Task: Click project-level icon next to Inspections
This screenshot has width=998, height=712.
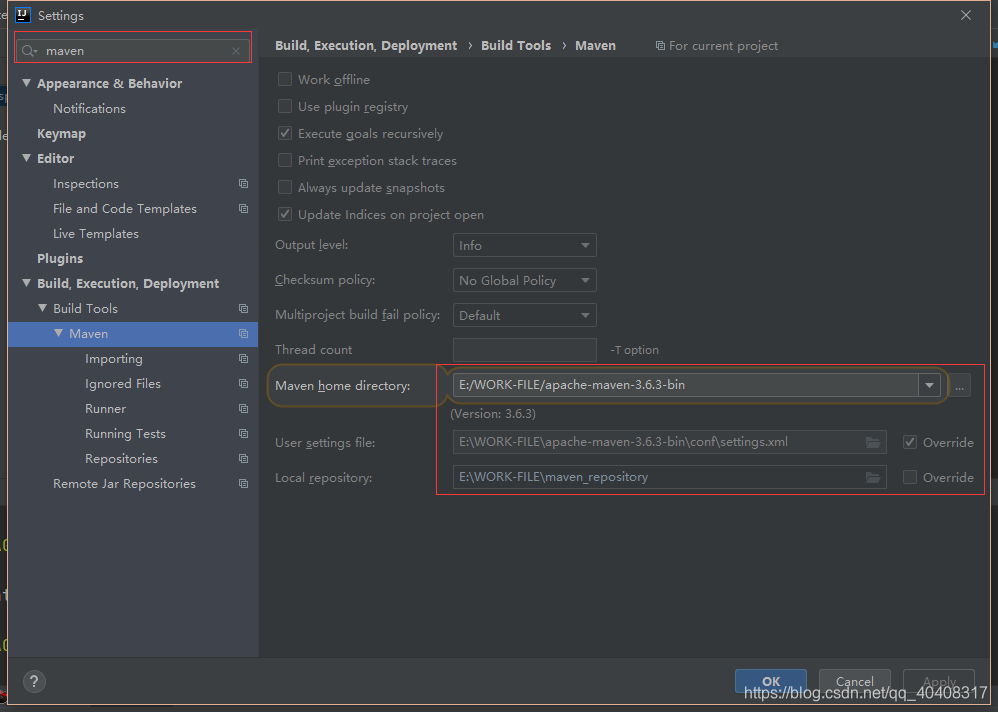Action: pyautogui.click(x=243, y=183)
